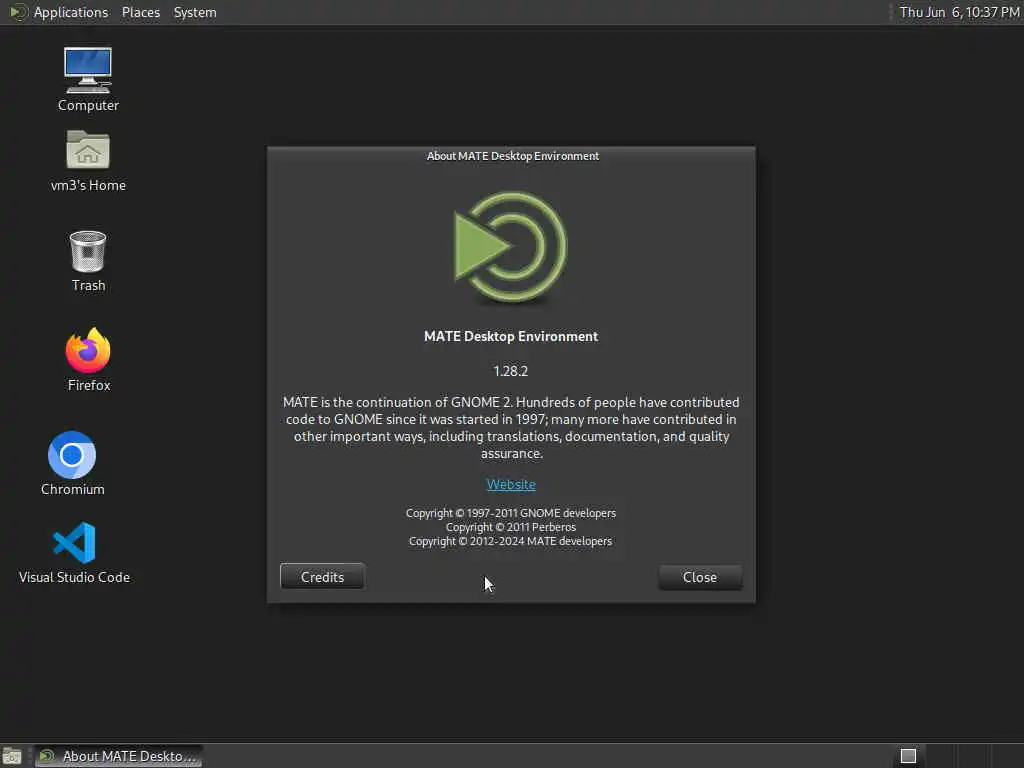The width and height of the screenshot is (1024, 768).
Task: Click the MATE logo in the About dialog
Action: (x=511, y=247)
